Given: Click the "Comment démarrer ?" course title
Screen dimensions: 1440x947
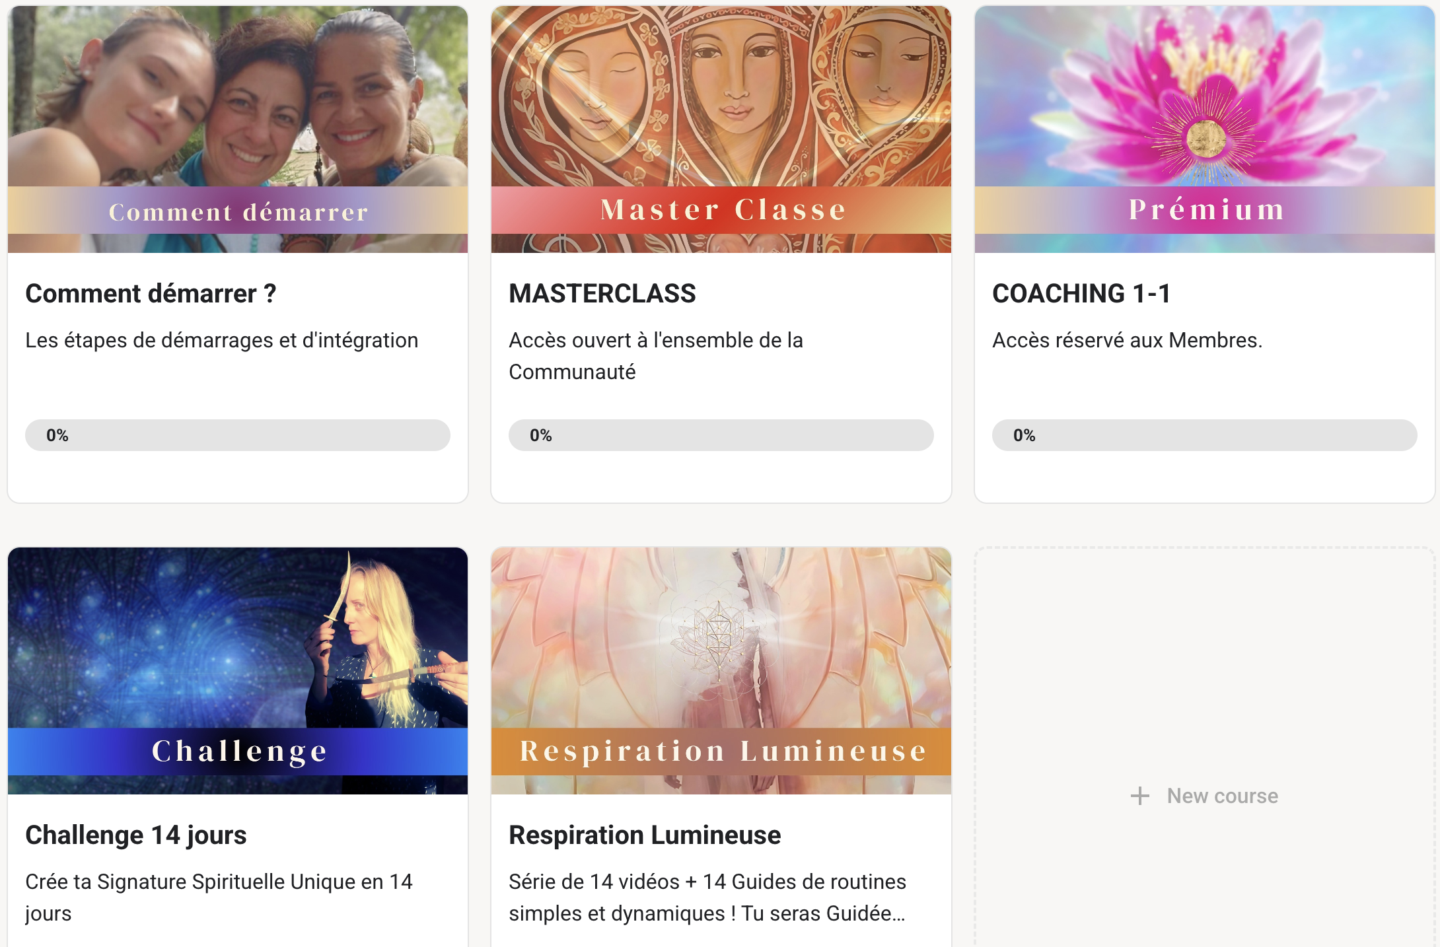Looking at the screenshot, I should click(x=151, y=294).
